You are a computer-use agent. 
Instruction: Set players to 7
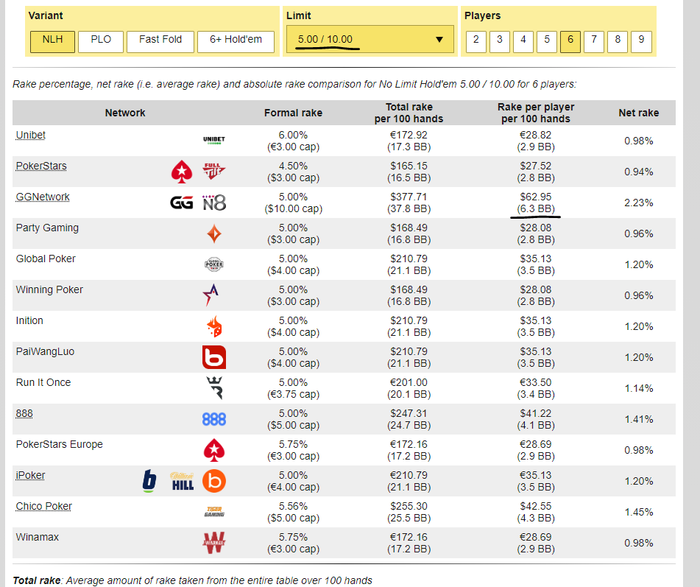click(594, 42)
